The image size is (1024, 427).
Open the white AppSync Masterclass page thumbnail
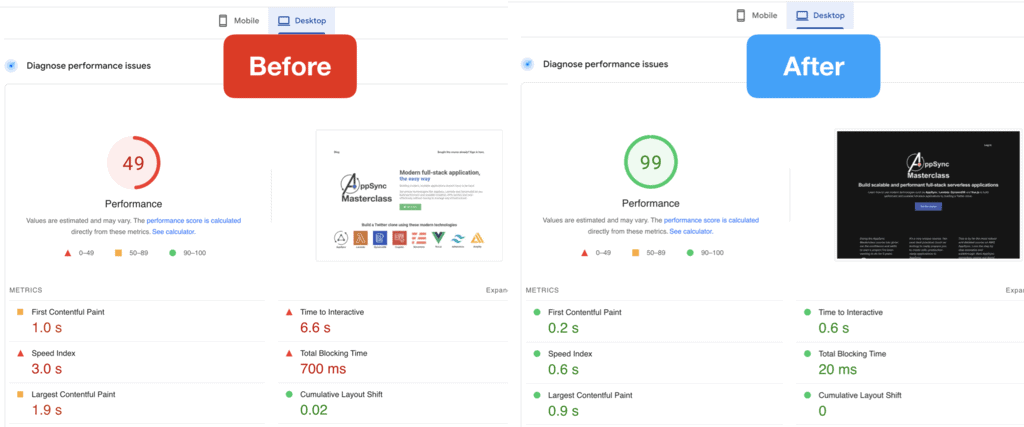coord(404,195)
